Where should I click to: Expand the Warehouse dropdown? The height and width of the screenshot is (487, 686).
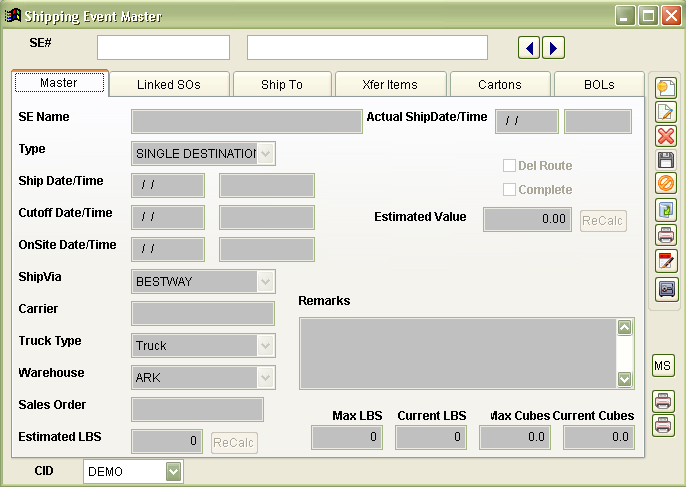266,378
